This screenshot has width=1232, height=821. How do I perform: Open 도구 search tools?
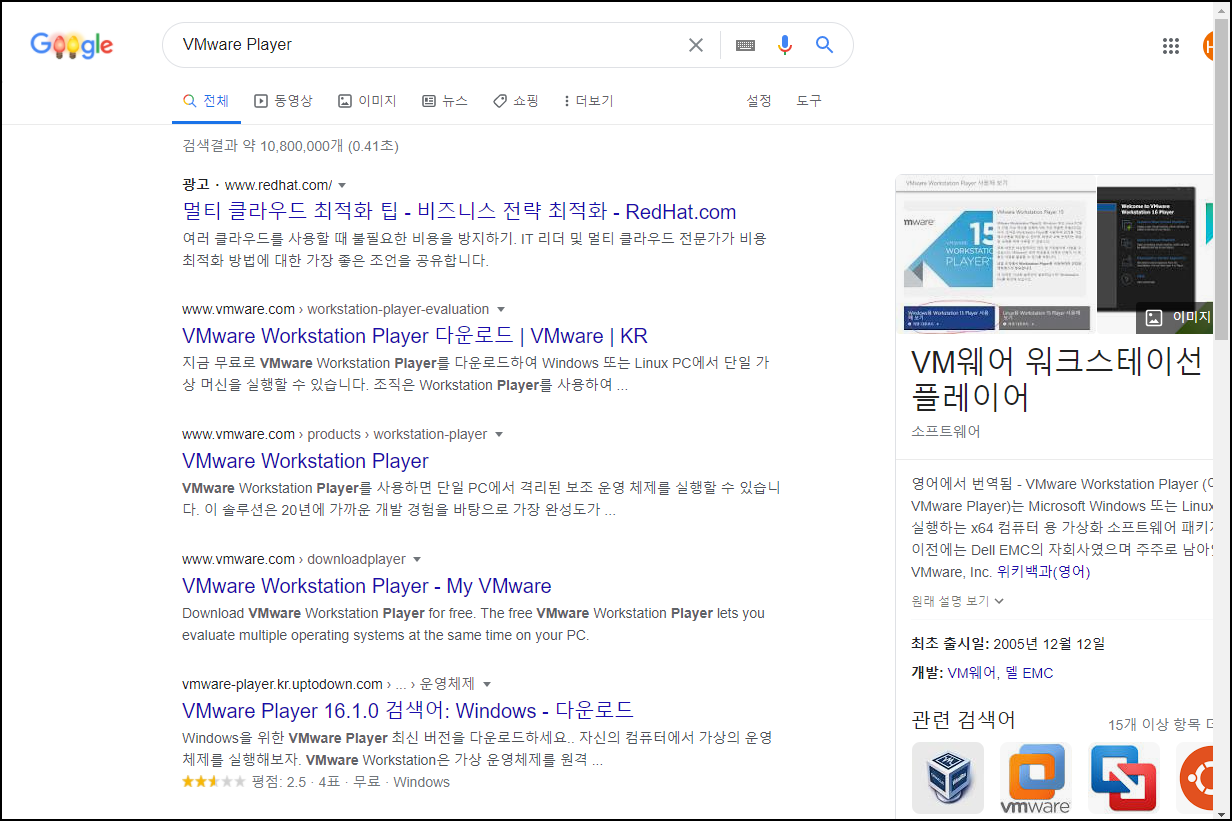pos(809,101)
